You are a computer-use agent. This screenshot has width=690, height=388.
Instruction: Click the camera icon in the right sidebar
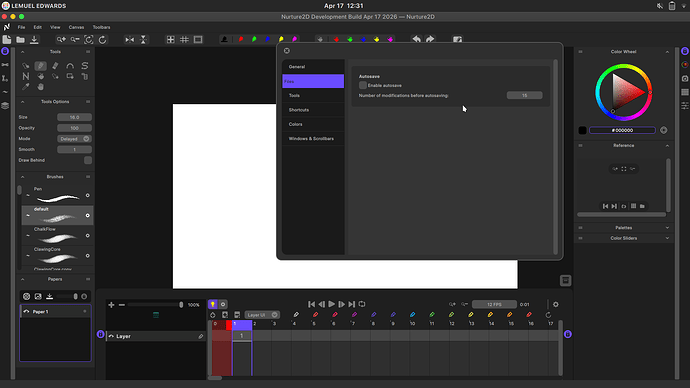click(685, 78)
